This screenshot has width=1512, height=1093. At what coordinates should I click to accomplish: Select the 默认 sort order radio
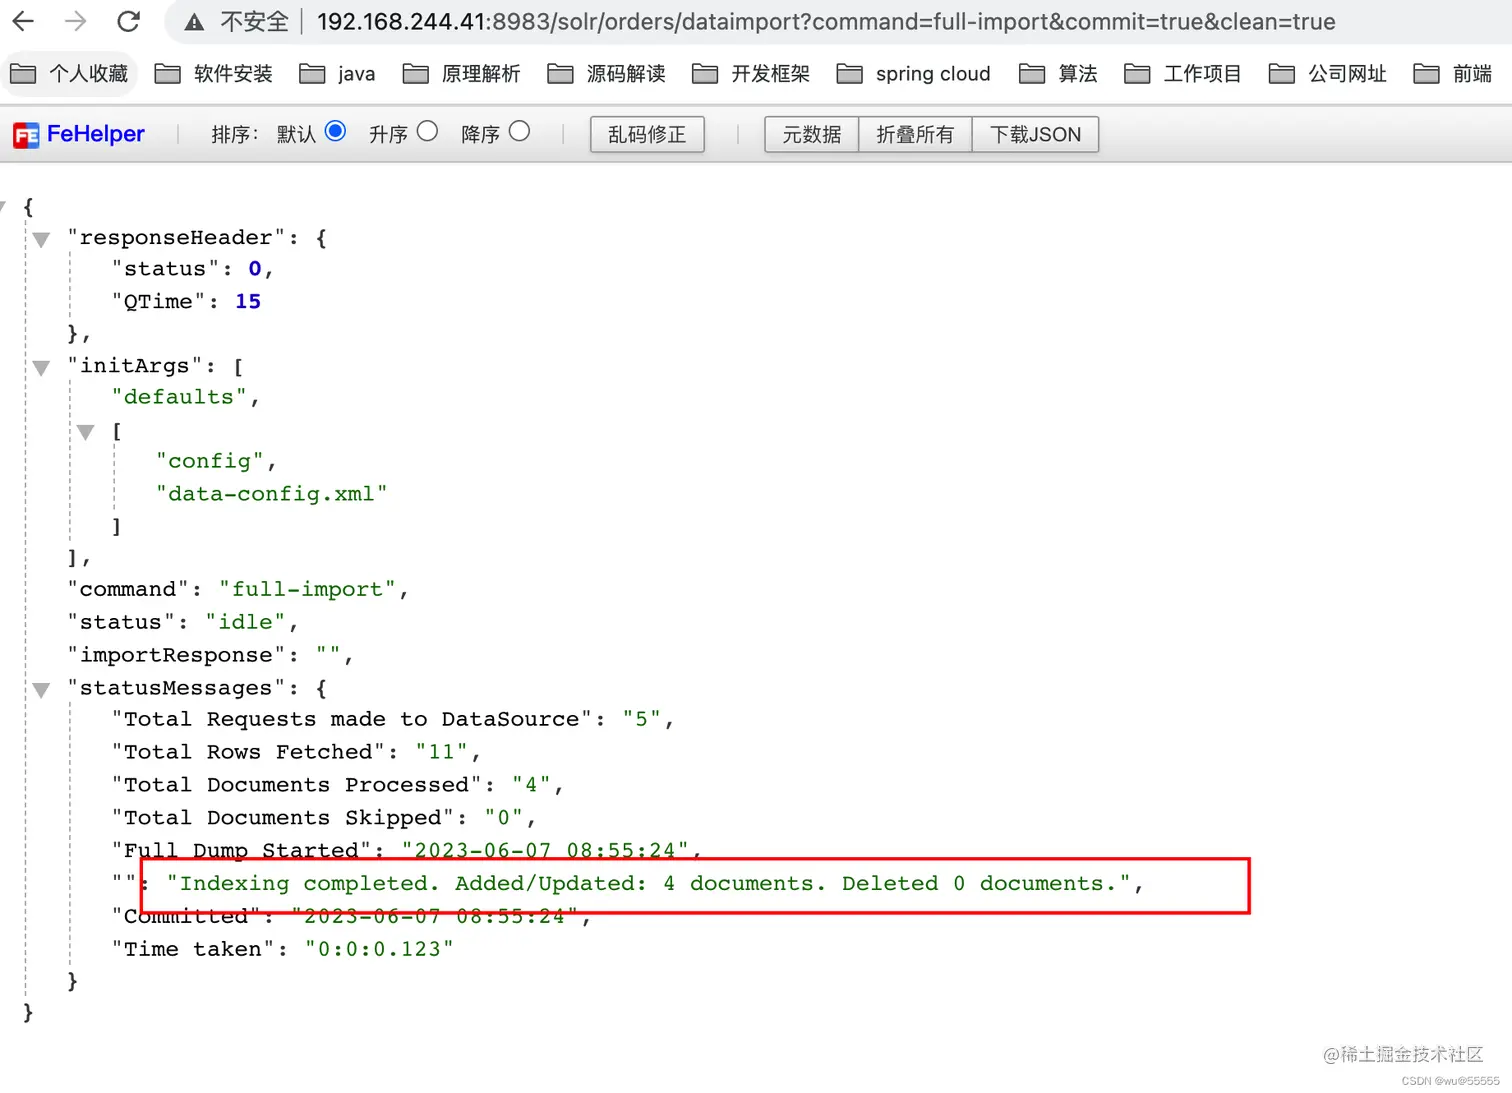336,131
